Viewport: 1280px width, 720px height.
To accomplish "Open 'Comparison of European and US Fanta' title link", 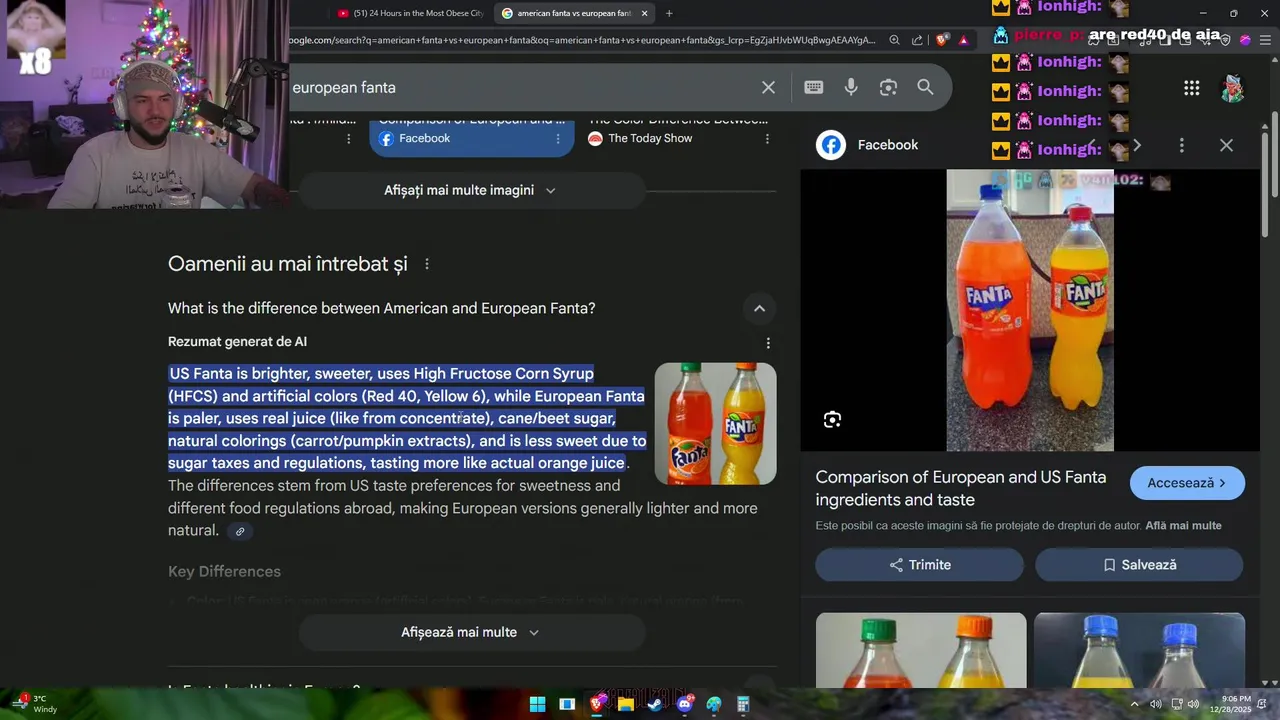I will 961,488.
